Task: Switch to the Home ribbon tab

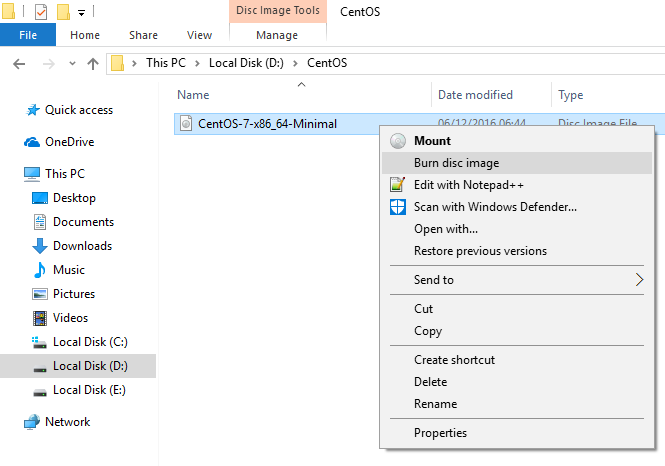Action: click(x=85, y=35)
